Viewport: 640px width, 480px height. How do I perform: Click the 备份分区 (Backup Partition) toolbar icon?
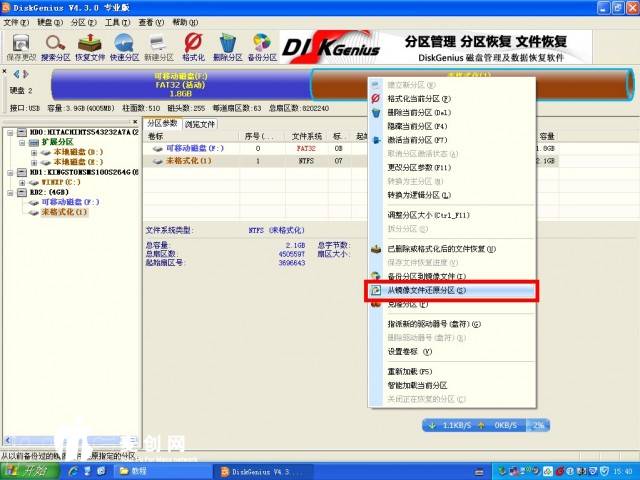(262, 46)
